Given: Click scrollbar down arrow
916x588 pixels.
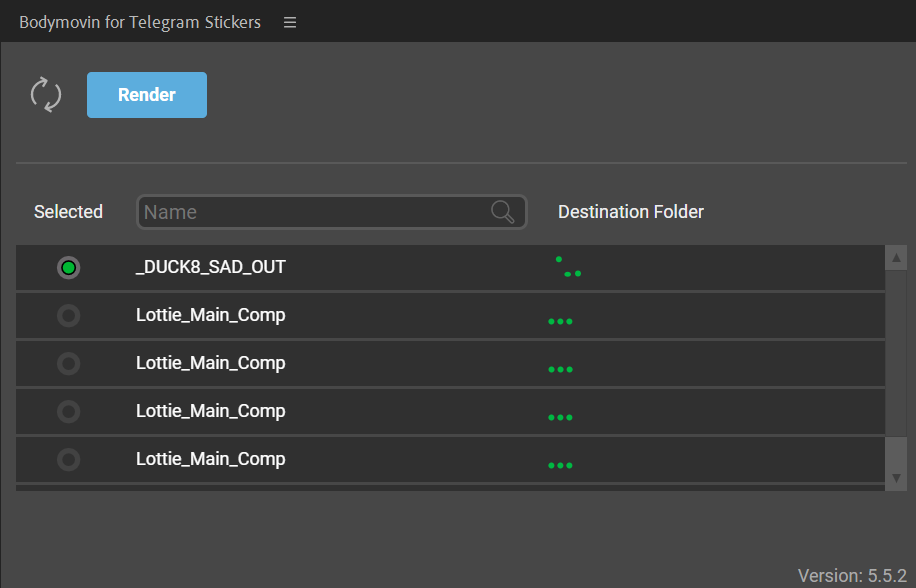Looking at the screenshot, I should [896, 478].
